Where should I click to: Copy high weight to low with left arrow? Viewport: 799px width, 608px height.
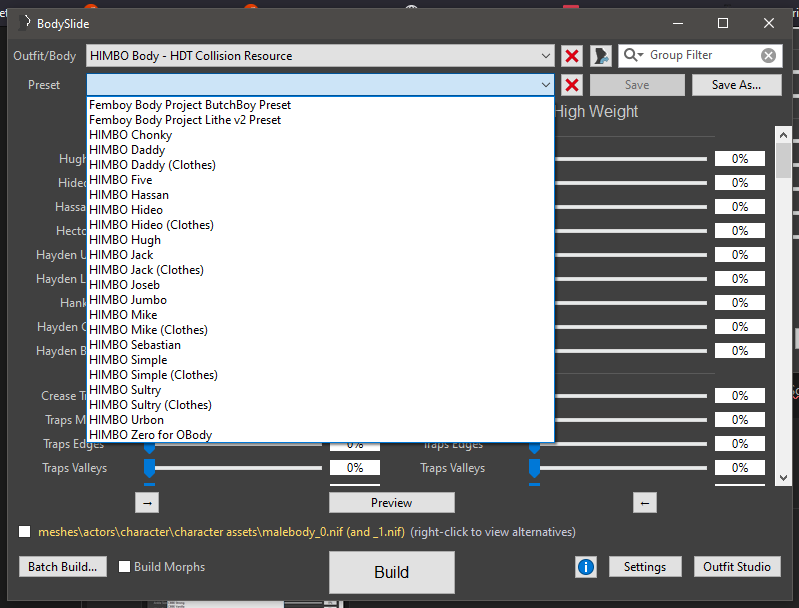point(645,503)
